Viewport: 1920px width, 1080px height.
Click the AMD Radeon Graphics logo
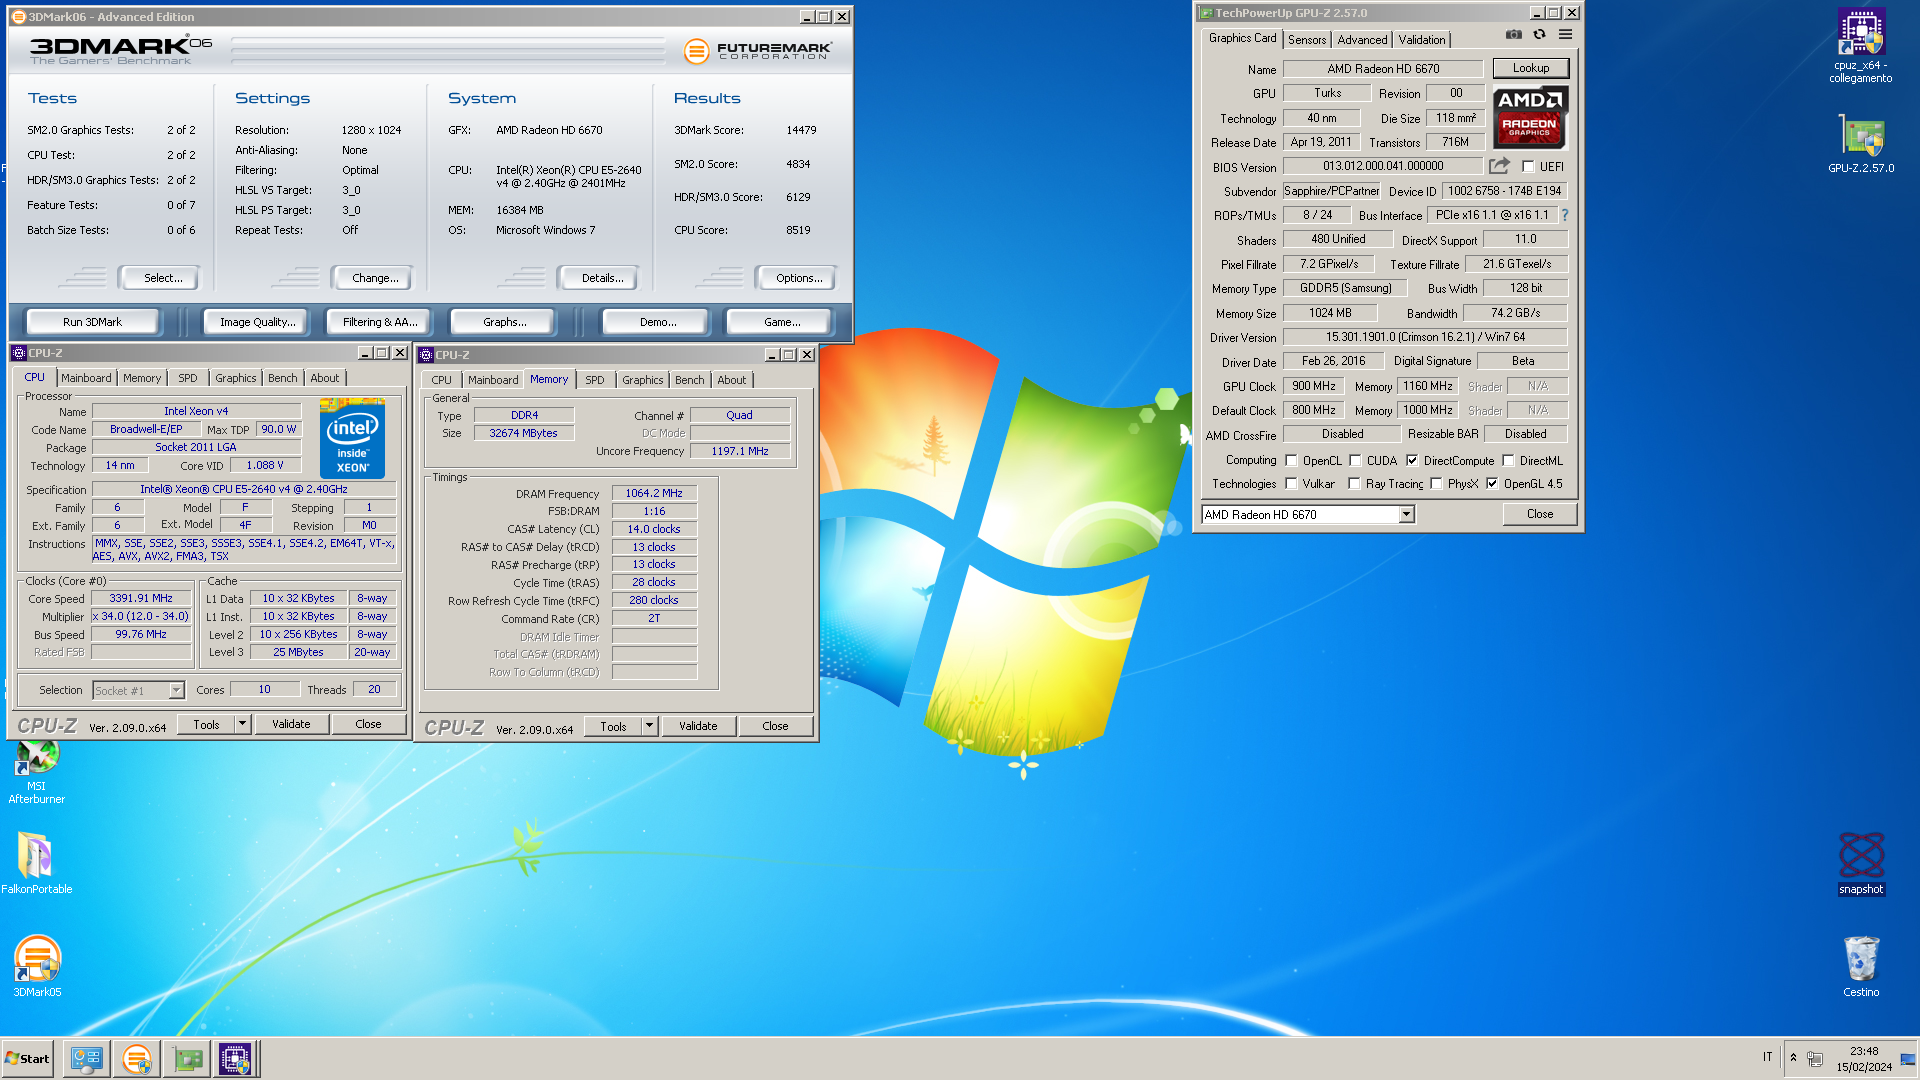(x=1530, y=117)
